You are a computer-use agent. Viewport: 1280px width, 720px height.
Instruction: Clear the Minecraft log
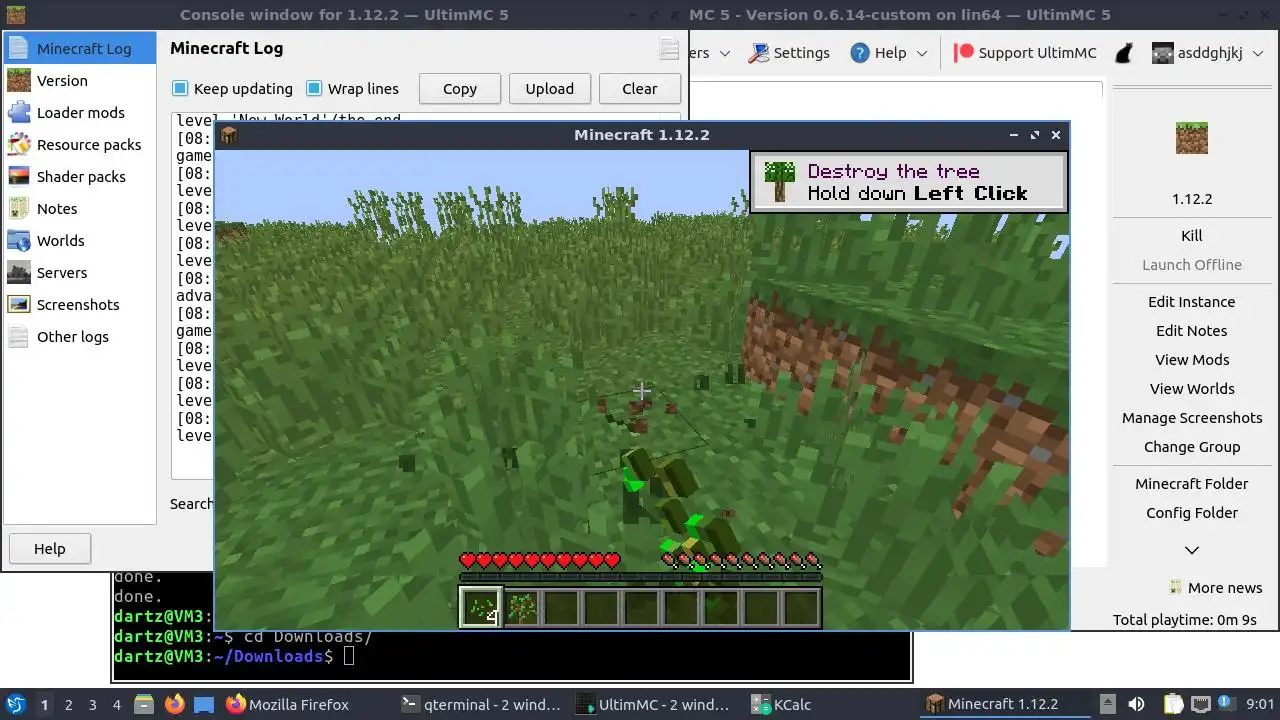tap(640, 88)
